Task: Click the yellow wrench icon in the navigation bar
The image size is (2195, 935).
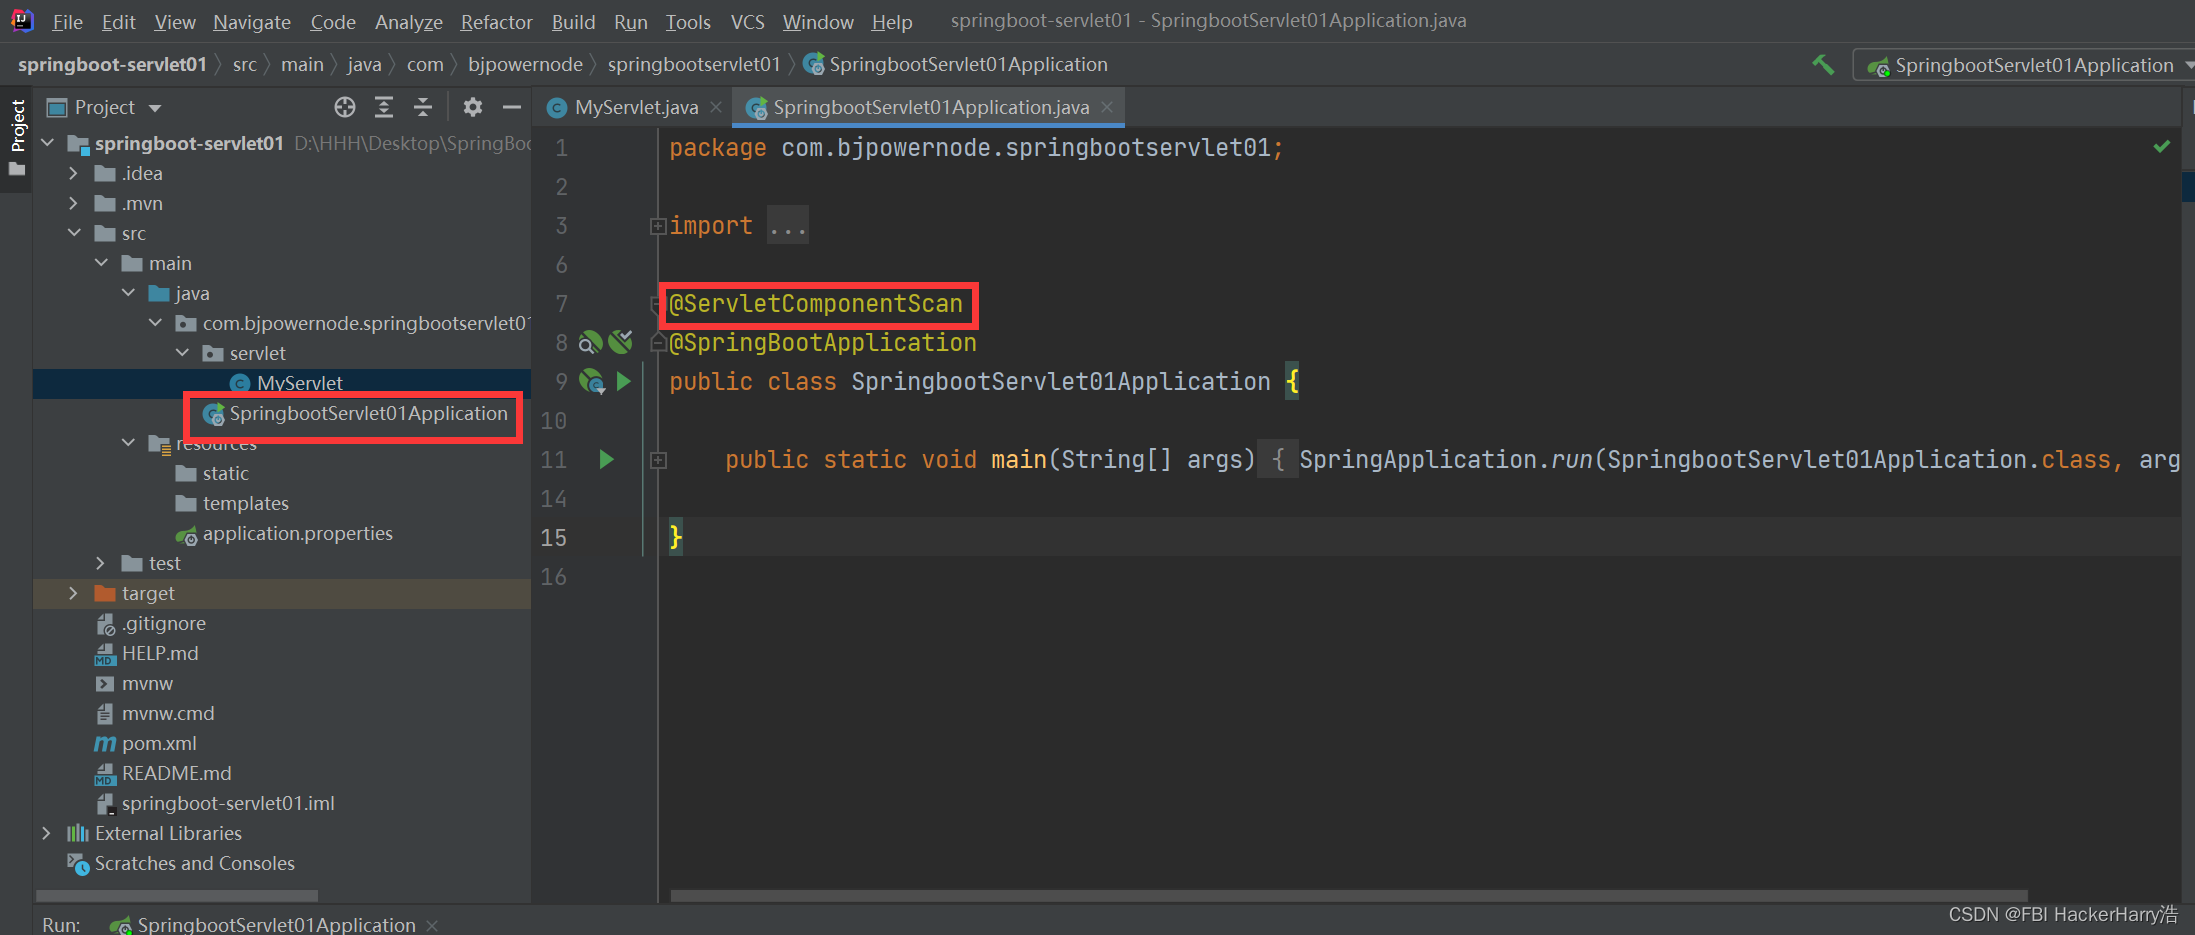Action: (x=1822, y=64)
